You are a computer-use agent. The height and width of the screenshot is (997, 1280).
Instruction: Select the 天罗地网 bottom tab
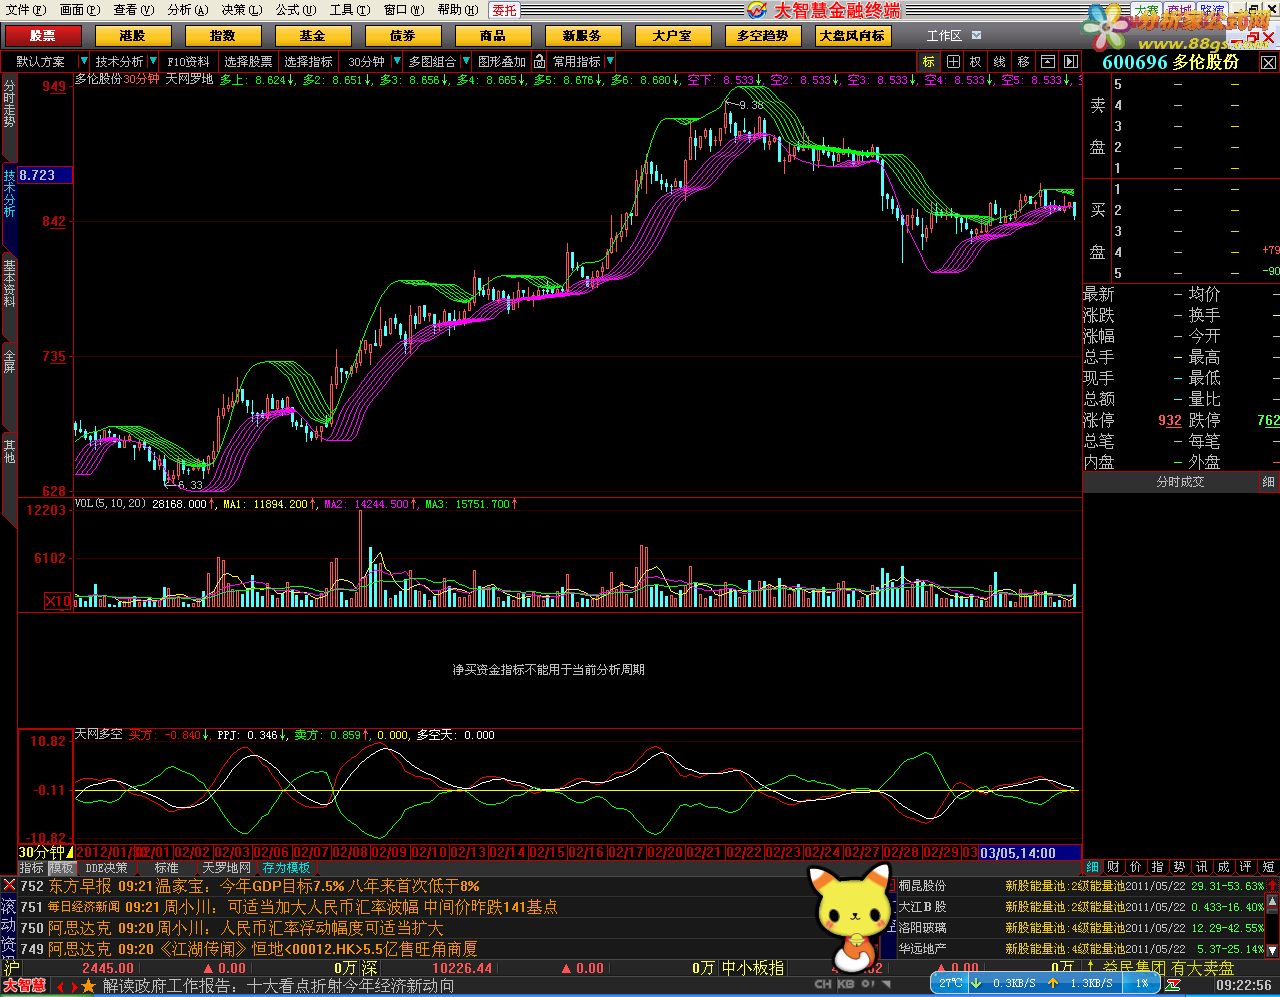tap(227, 868)
